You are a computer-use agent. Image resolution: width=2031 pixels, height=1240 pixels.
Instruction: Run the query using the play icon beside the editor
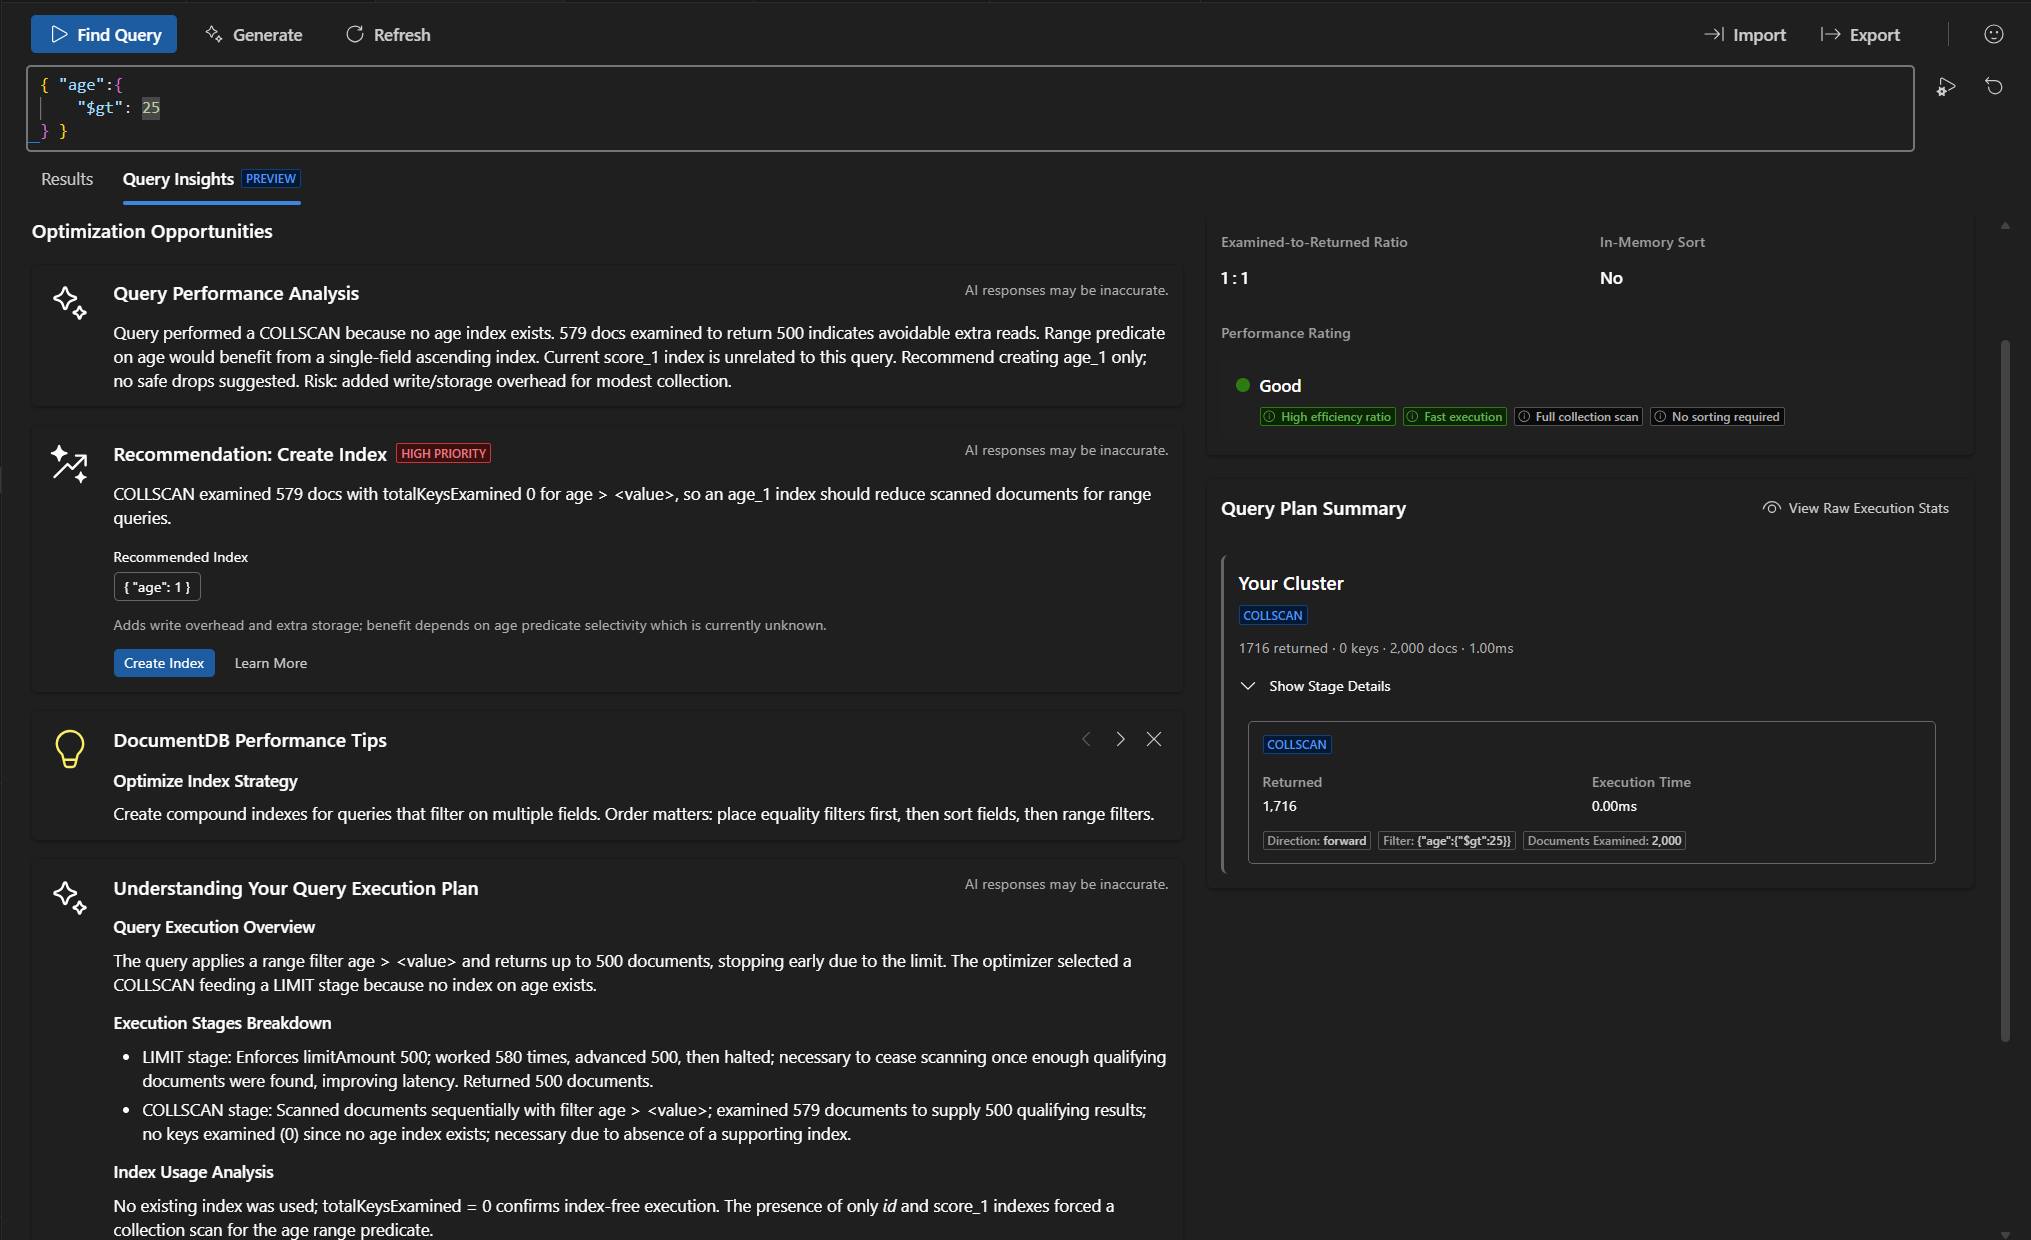coord(1944,87)
